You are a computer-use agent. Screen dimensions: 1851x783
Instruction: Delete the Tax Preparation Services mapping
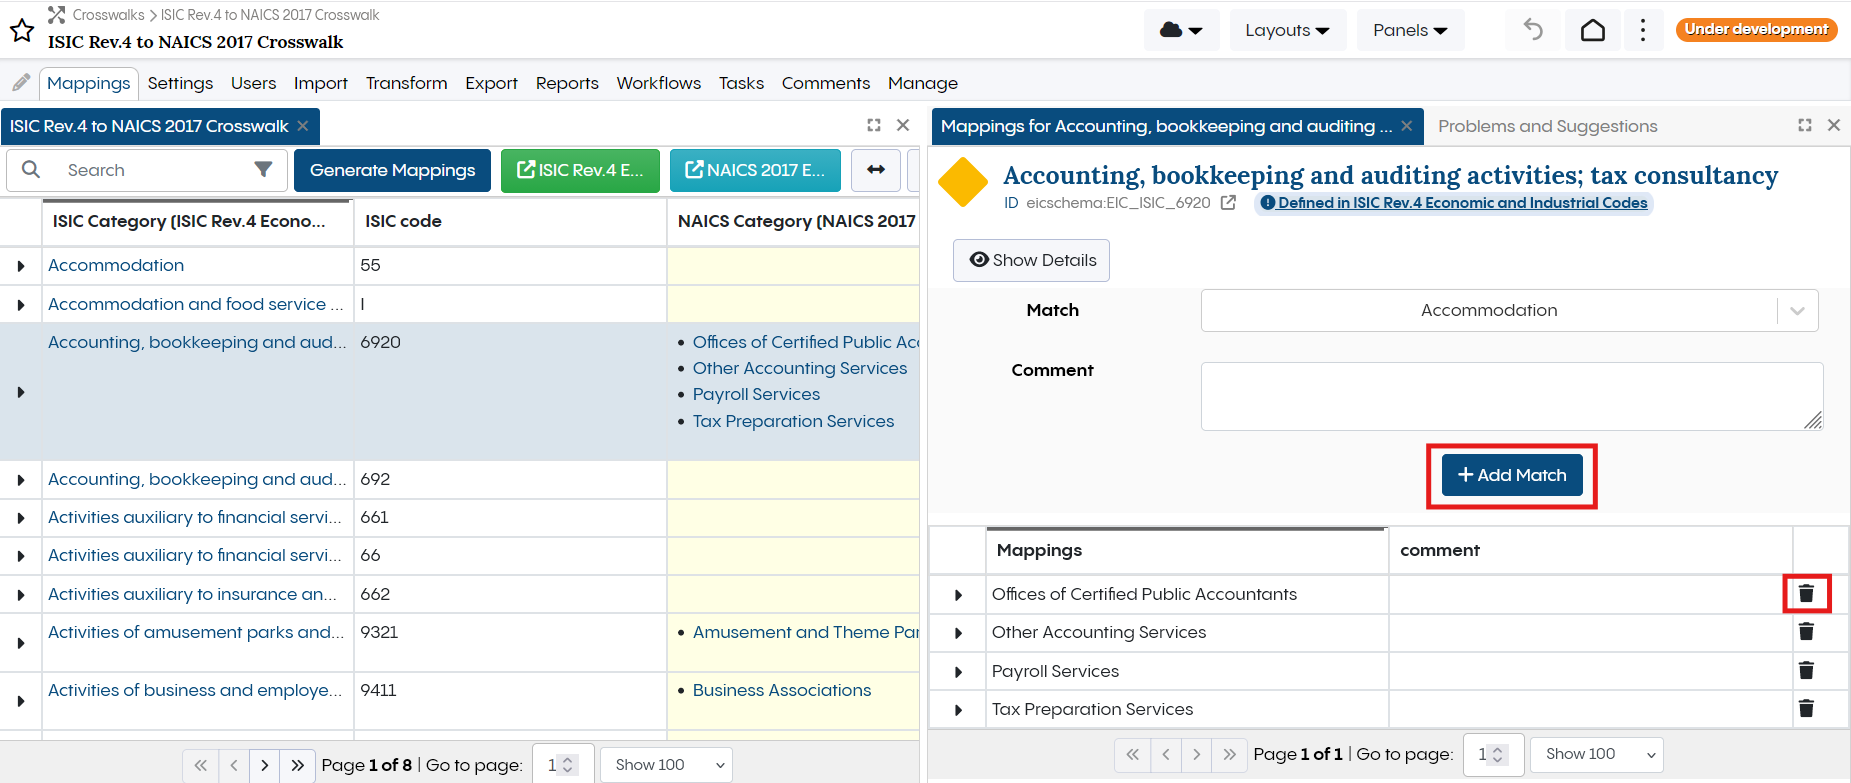[x=1806, y=709]
